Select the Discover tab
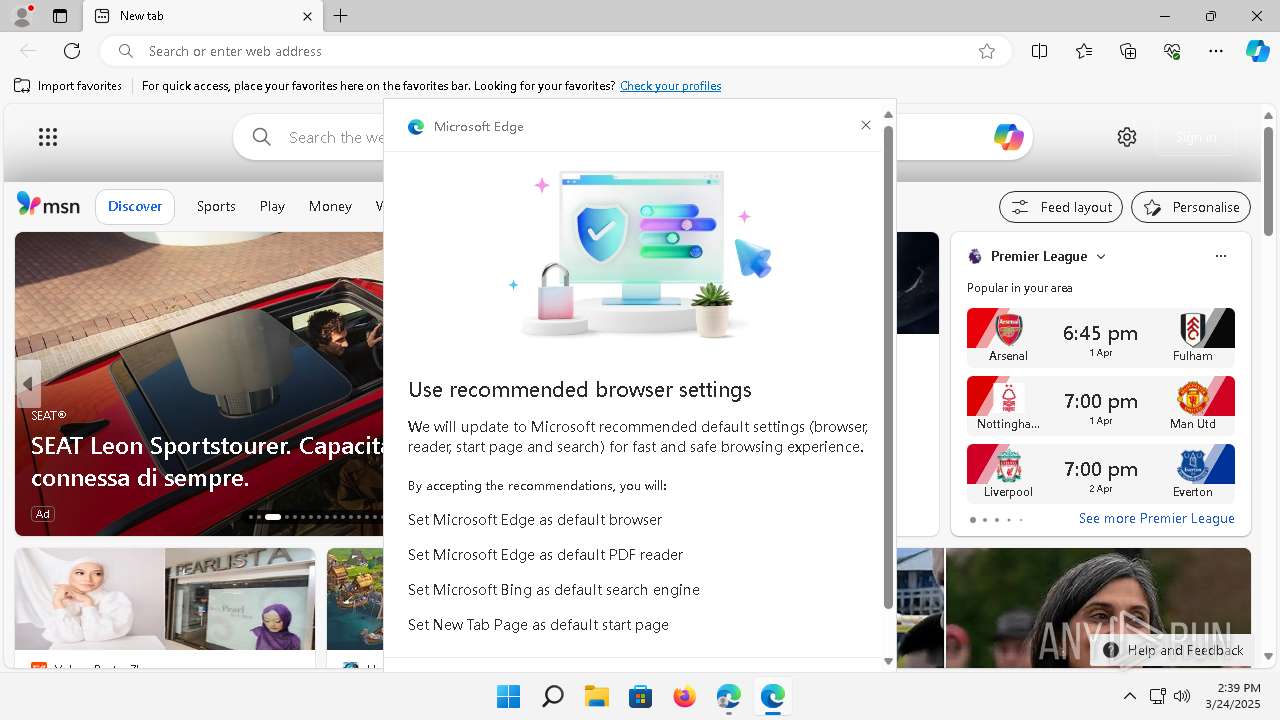The height and width of the screenshot is (720, 1280). [135, 206]
